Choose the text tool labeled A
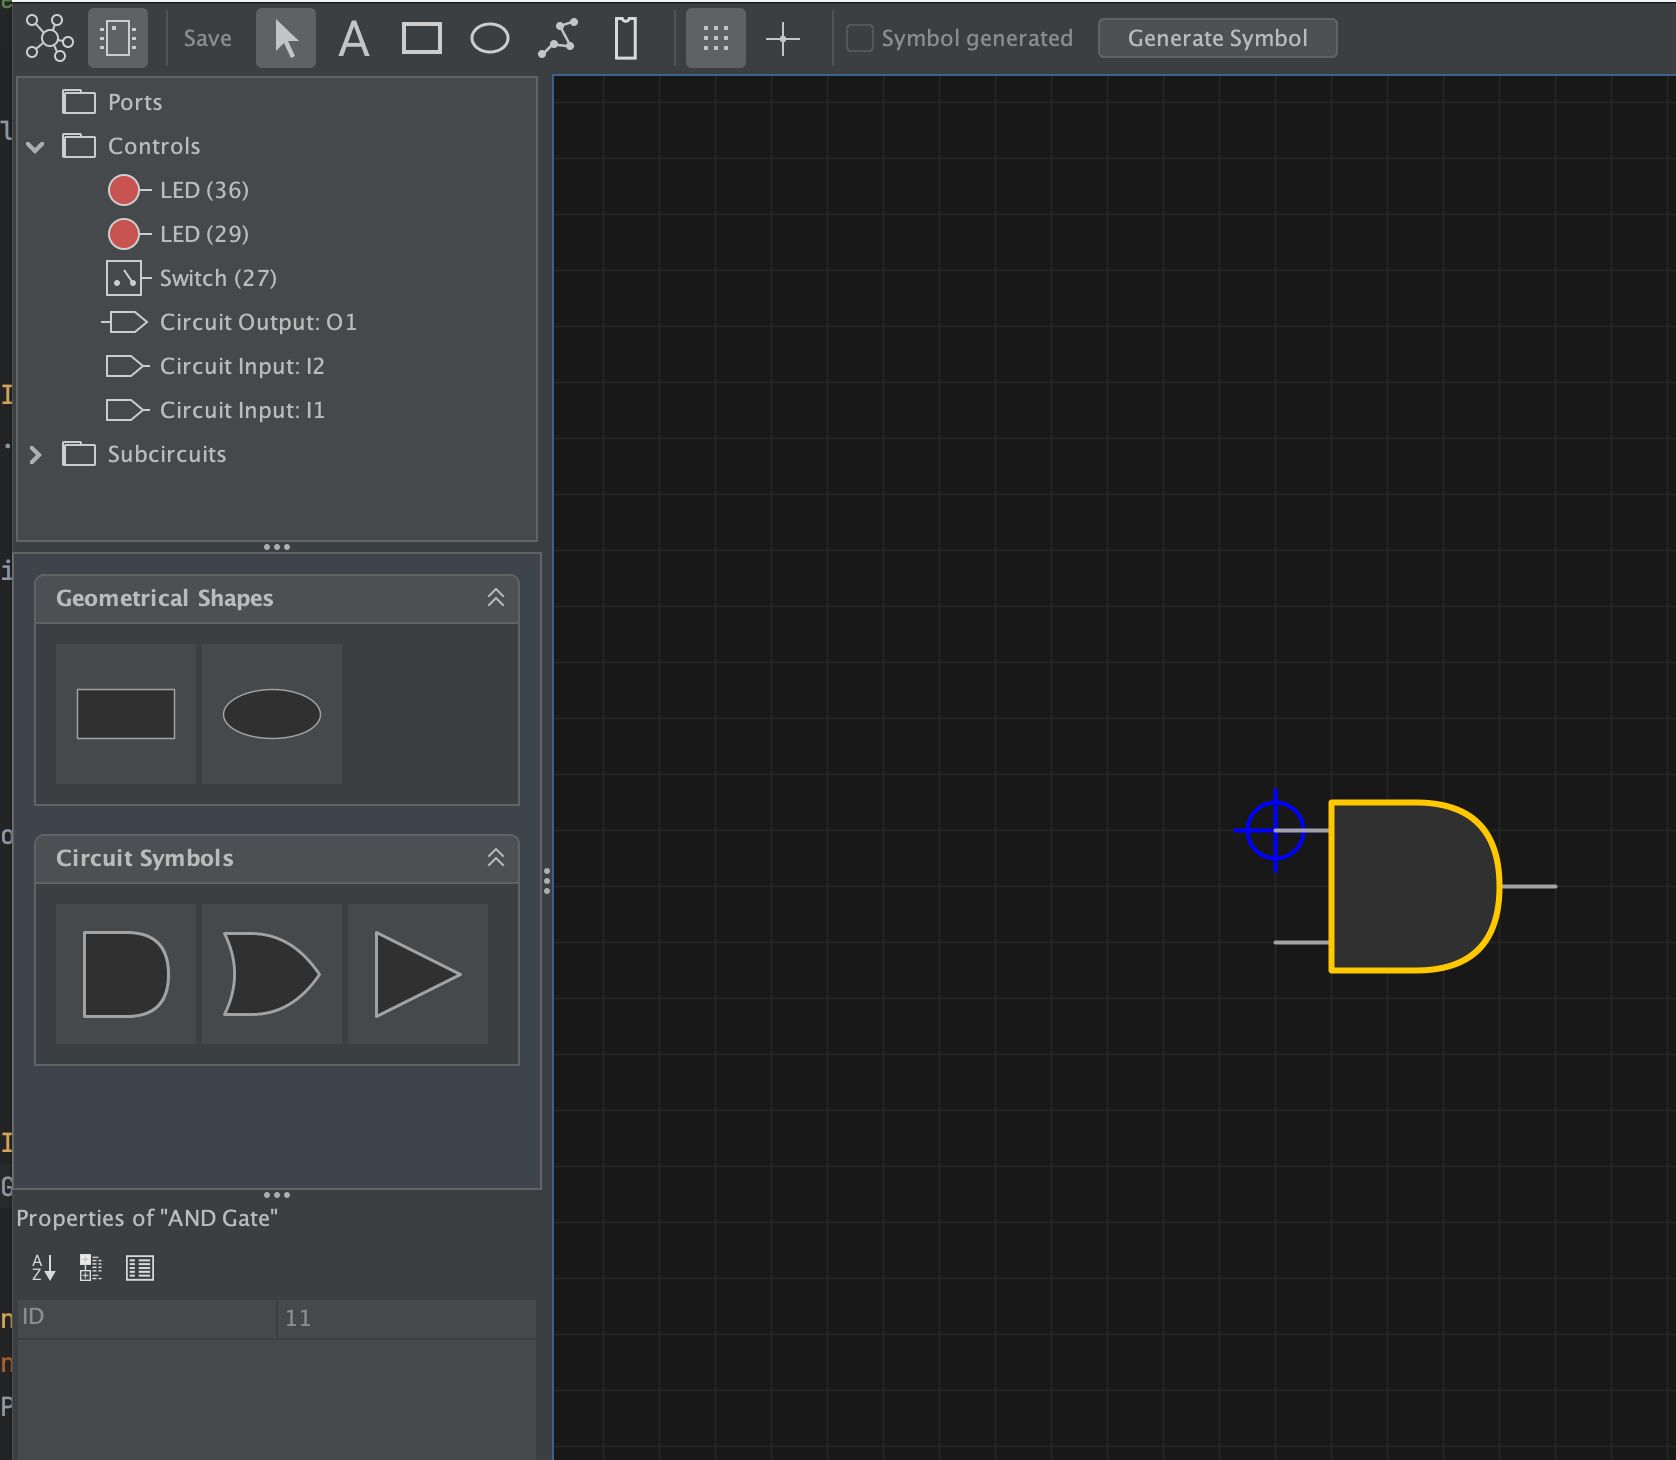Image resolution: width=1676 pixels, height=1460 pixels. pos(354,38)
